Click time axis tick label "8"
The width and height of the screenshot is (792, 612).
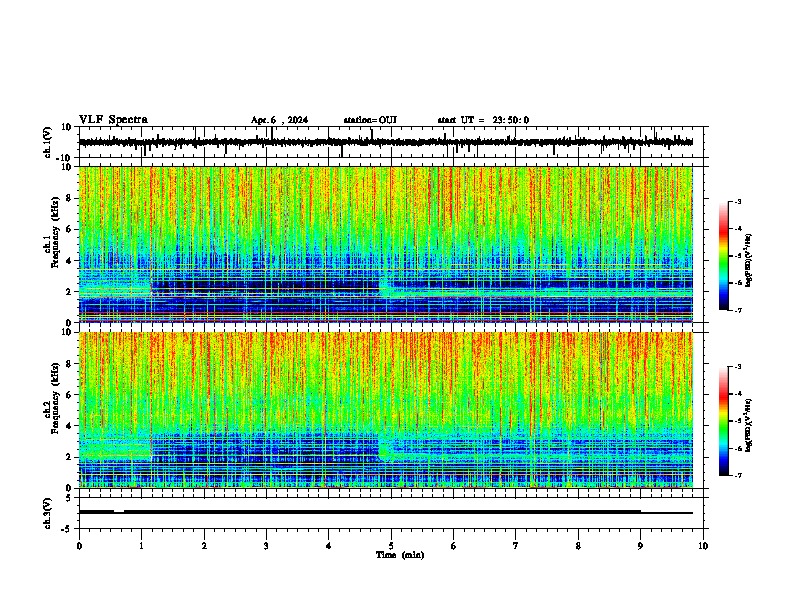pyautogui.click(x=578, y=546)
